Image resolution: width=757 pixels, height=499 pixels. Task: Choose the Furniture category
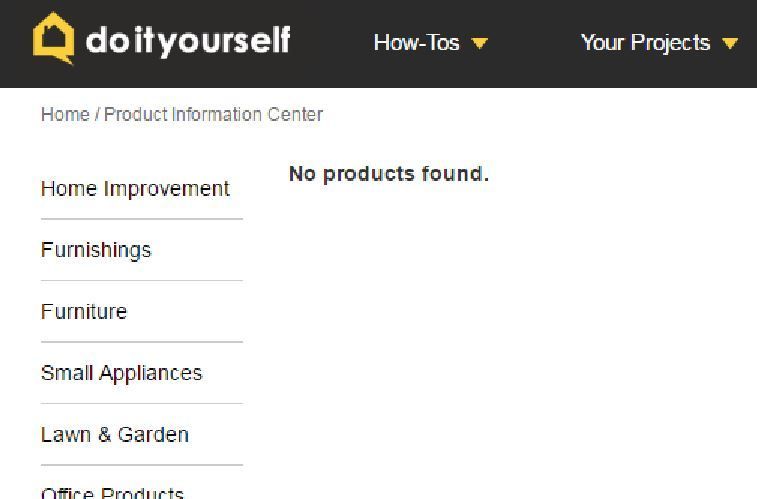coord(84,312)
